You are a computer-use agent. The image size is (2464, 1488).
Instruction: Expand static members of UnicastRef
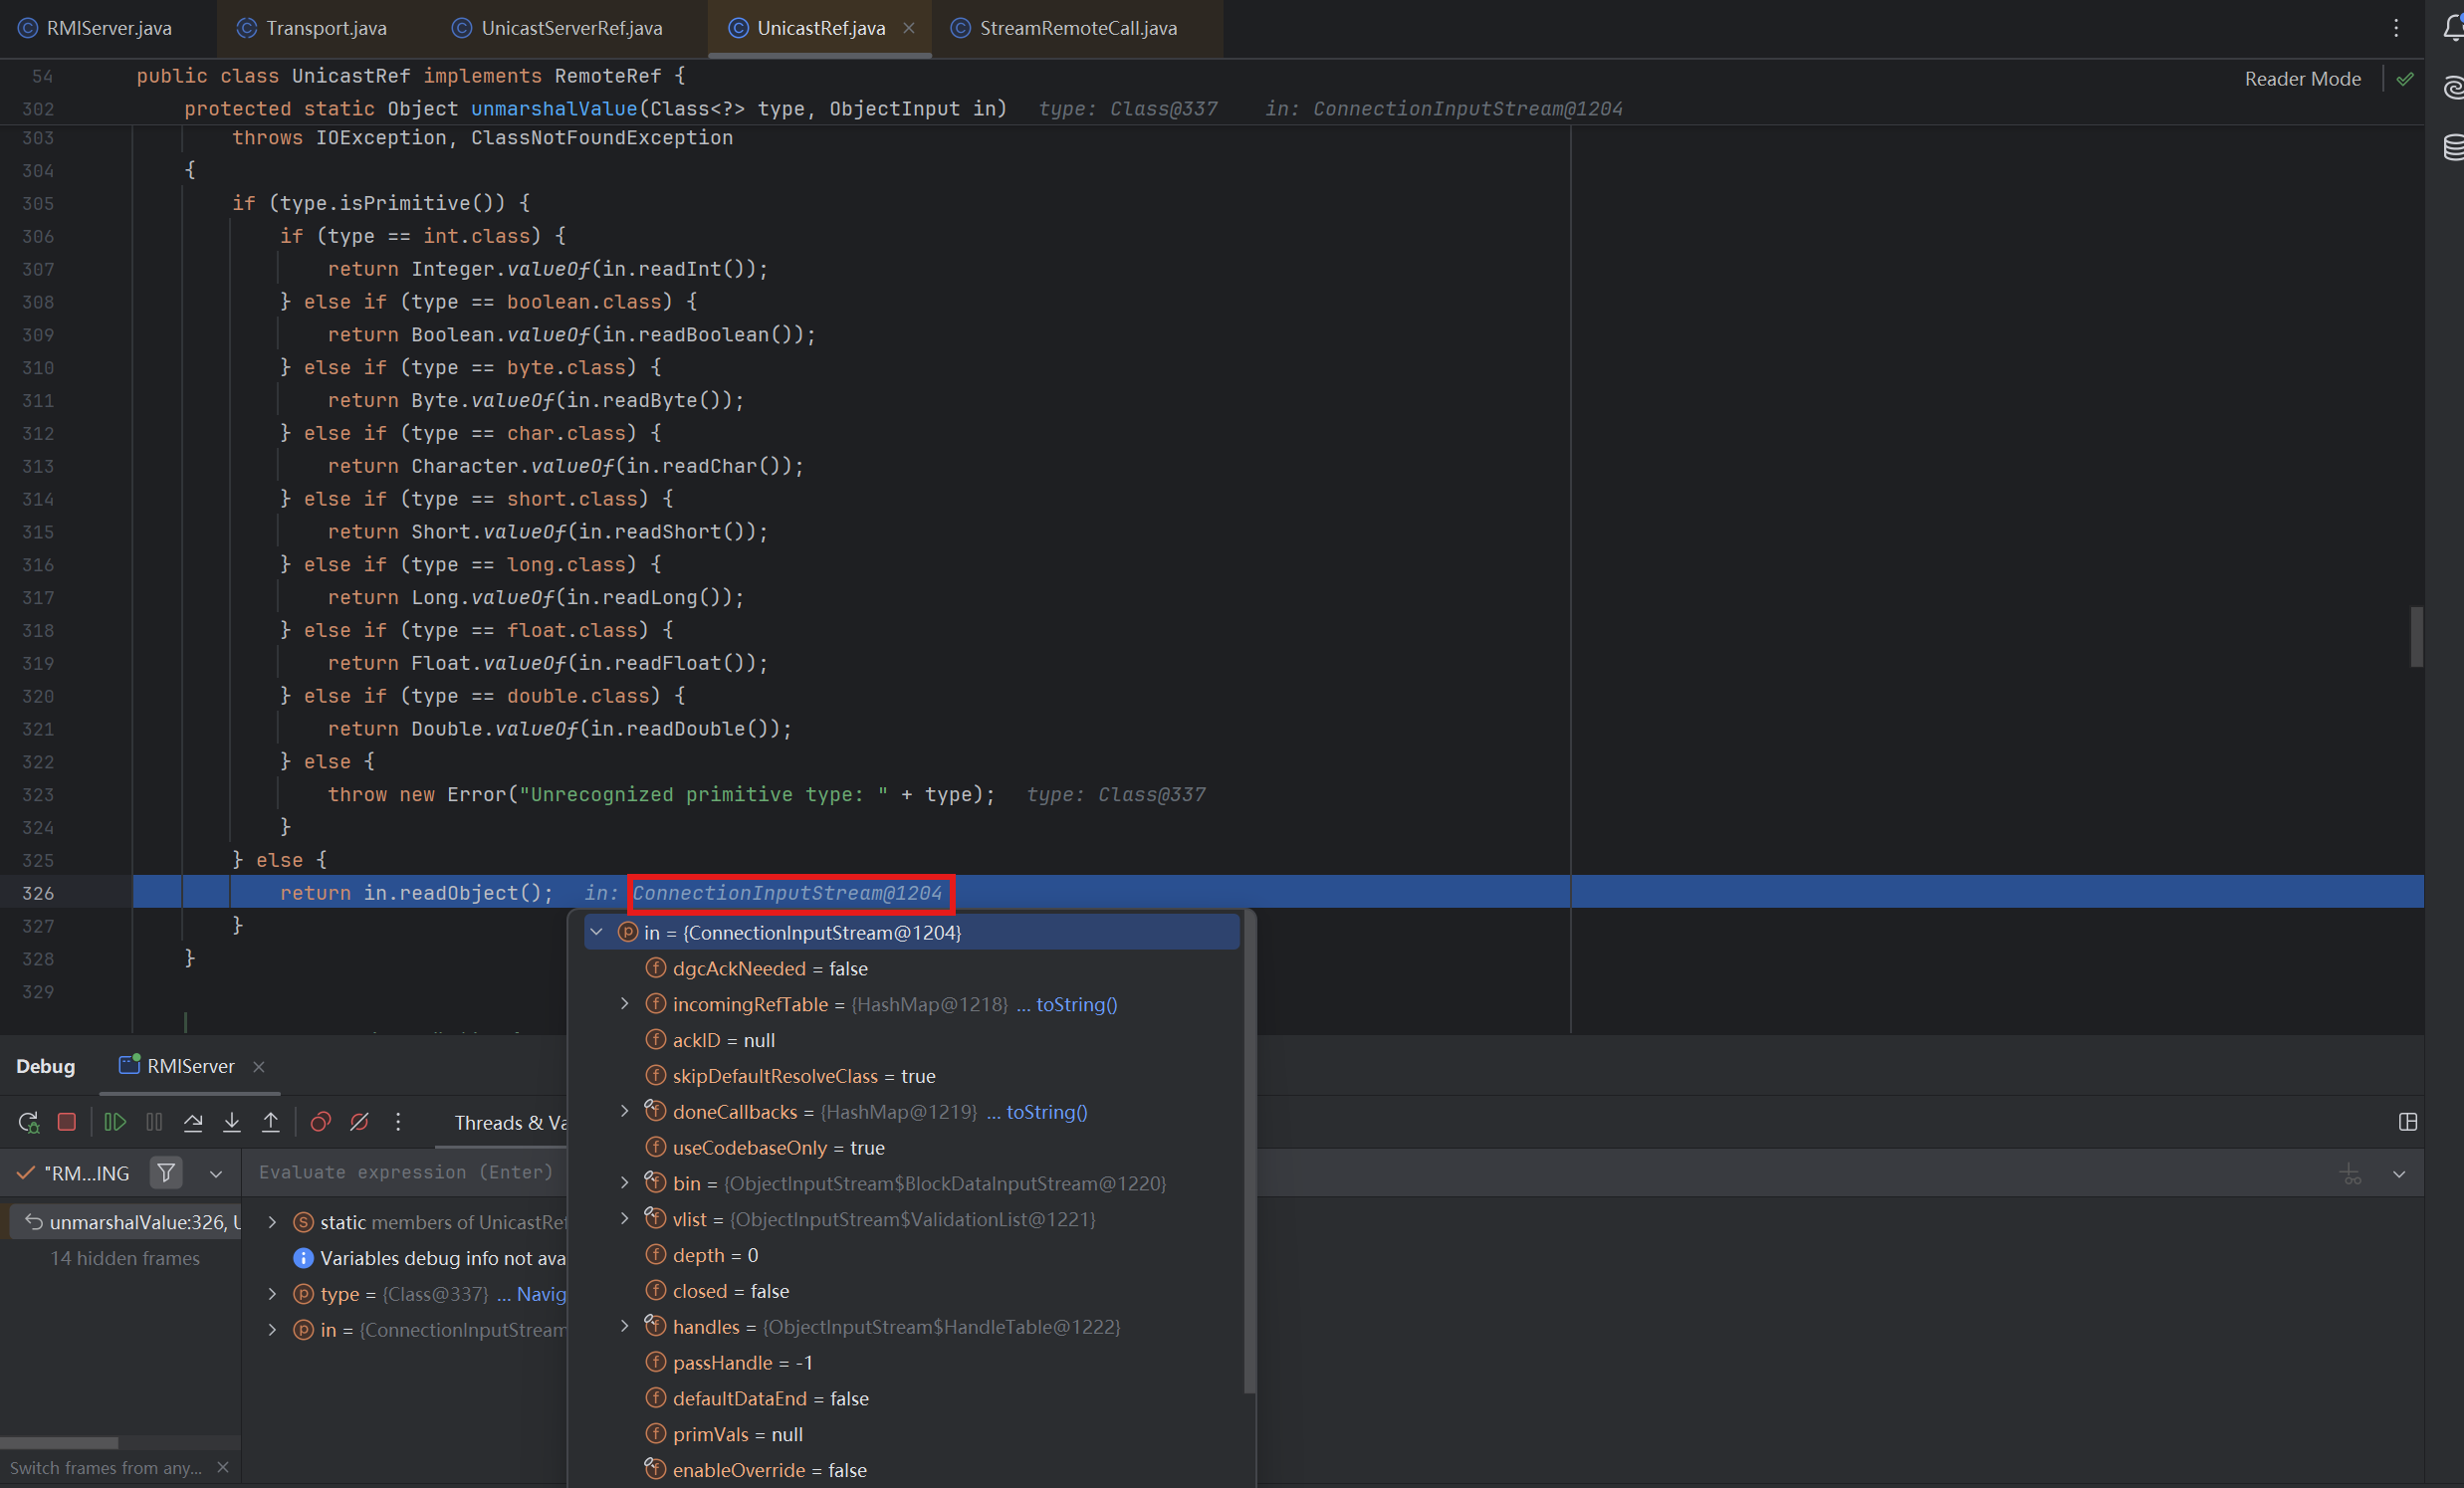(x=272, y=1222)
